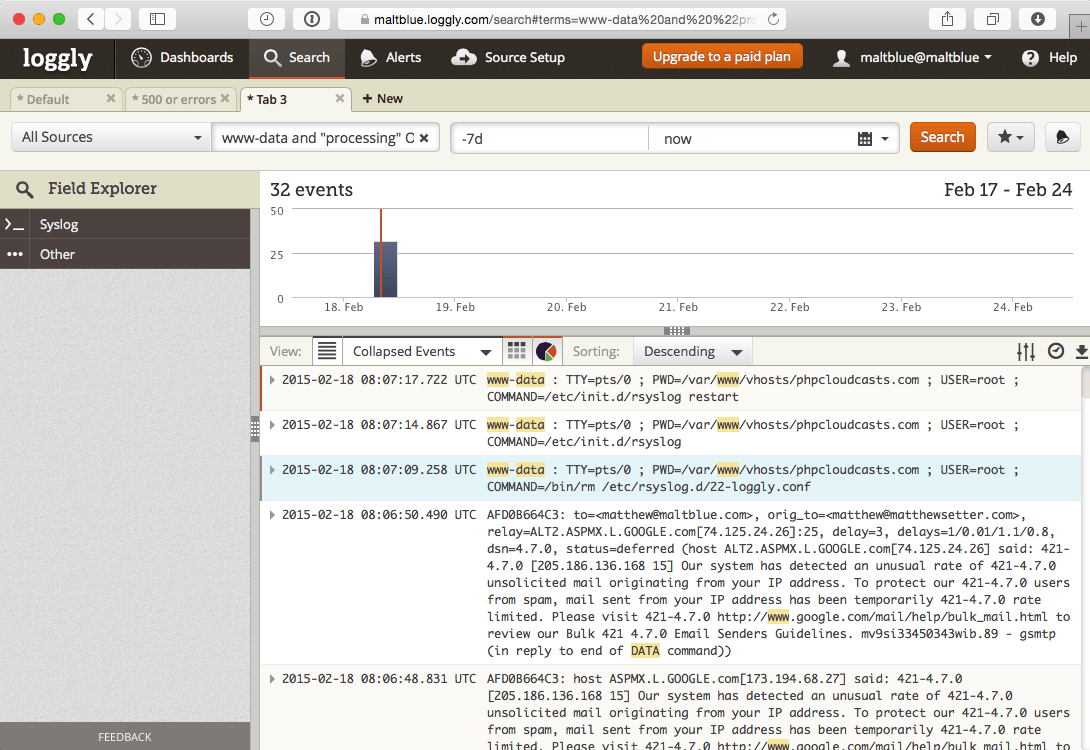Image resolution: width=1090 pixels, height=750 pixels.
Task: Open the calendar date range picker
Action: click(x=873, y=138)
